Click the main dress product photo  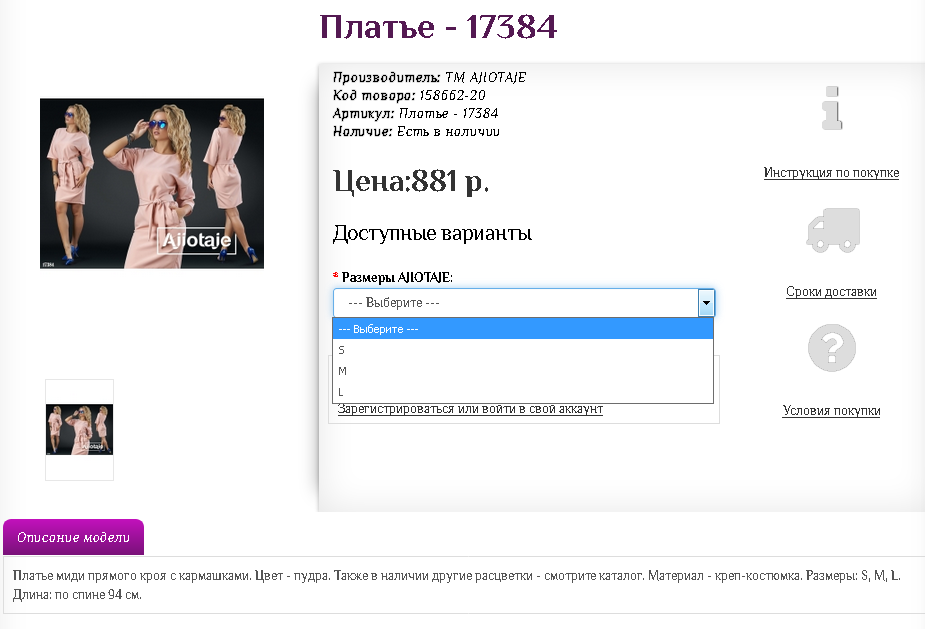pos(152,184)
